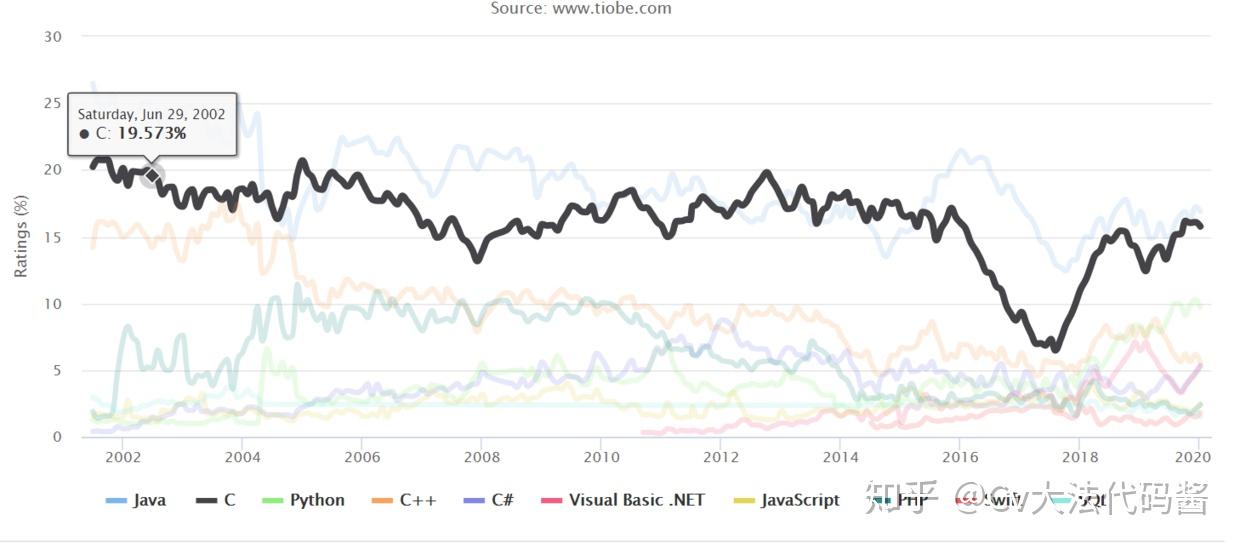Click the purple C# legend marker
The image size is (1240, 549).
point(475,500)
